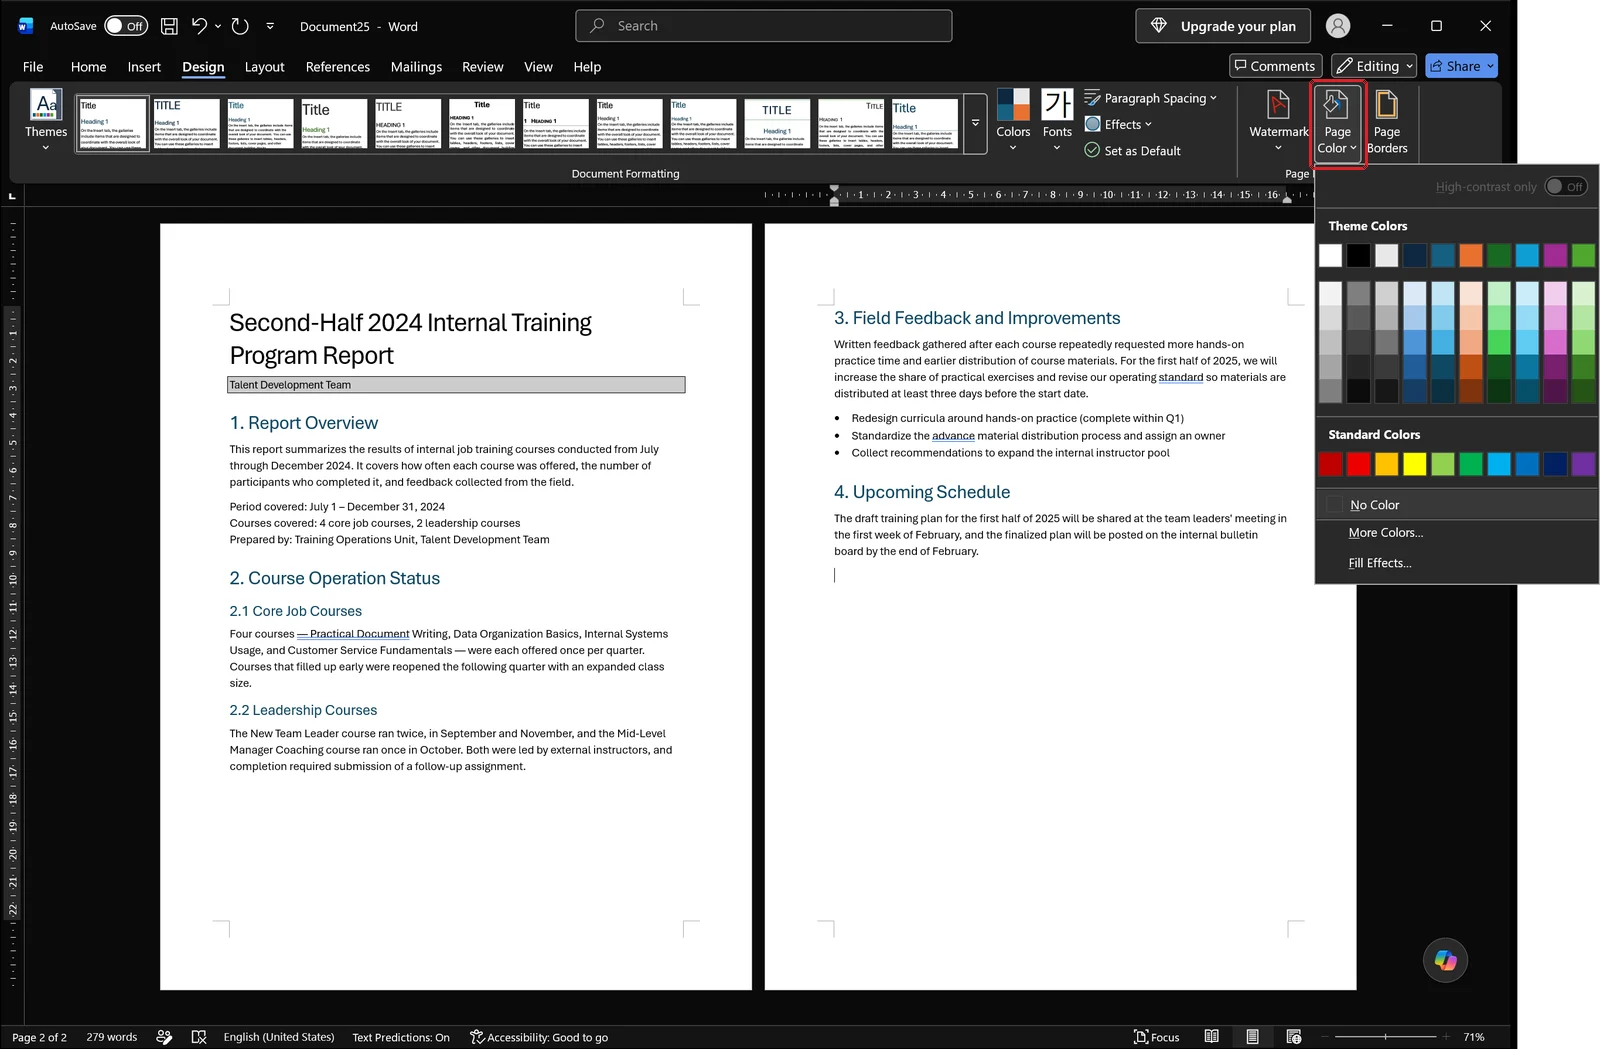Switch to the Review tab
The image size is (1600, 1049).
click(x=482, y=67)
